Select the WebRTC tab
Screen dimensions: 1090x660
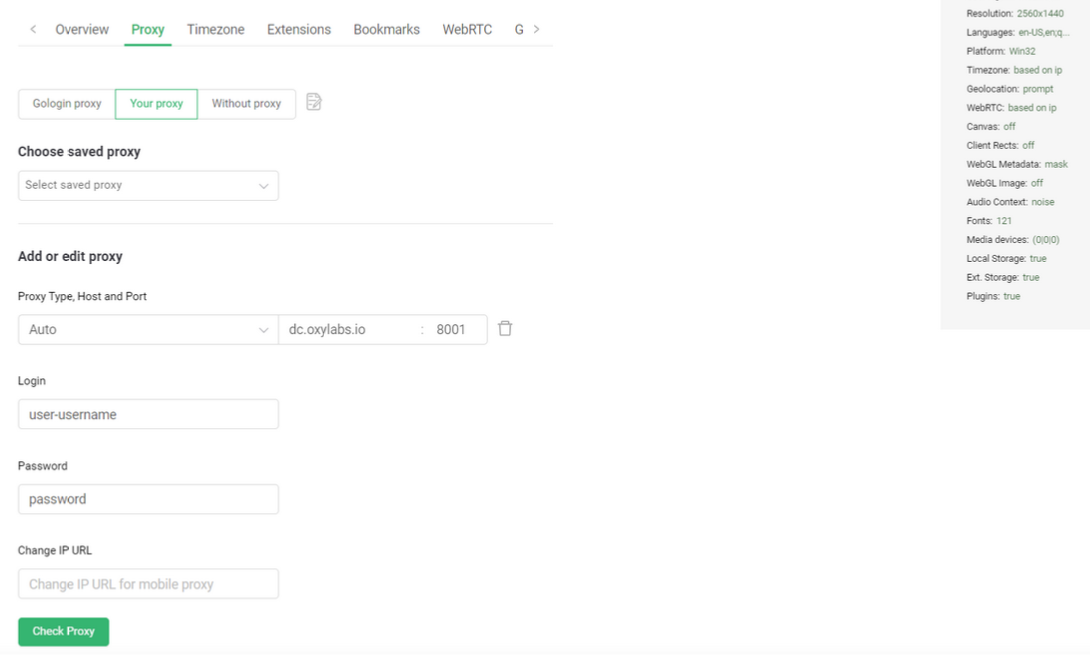click(x=467, y=30)
